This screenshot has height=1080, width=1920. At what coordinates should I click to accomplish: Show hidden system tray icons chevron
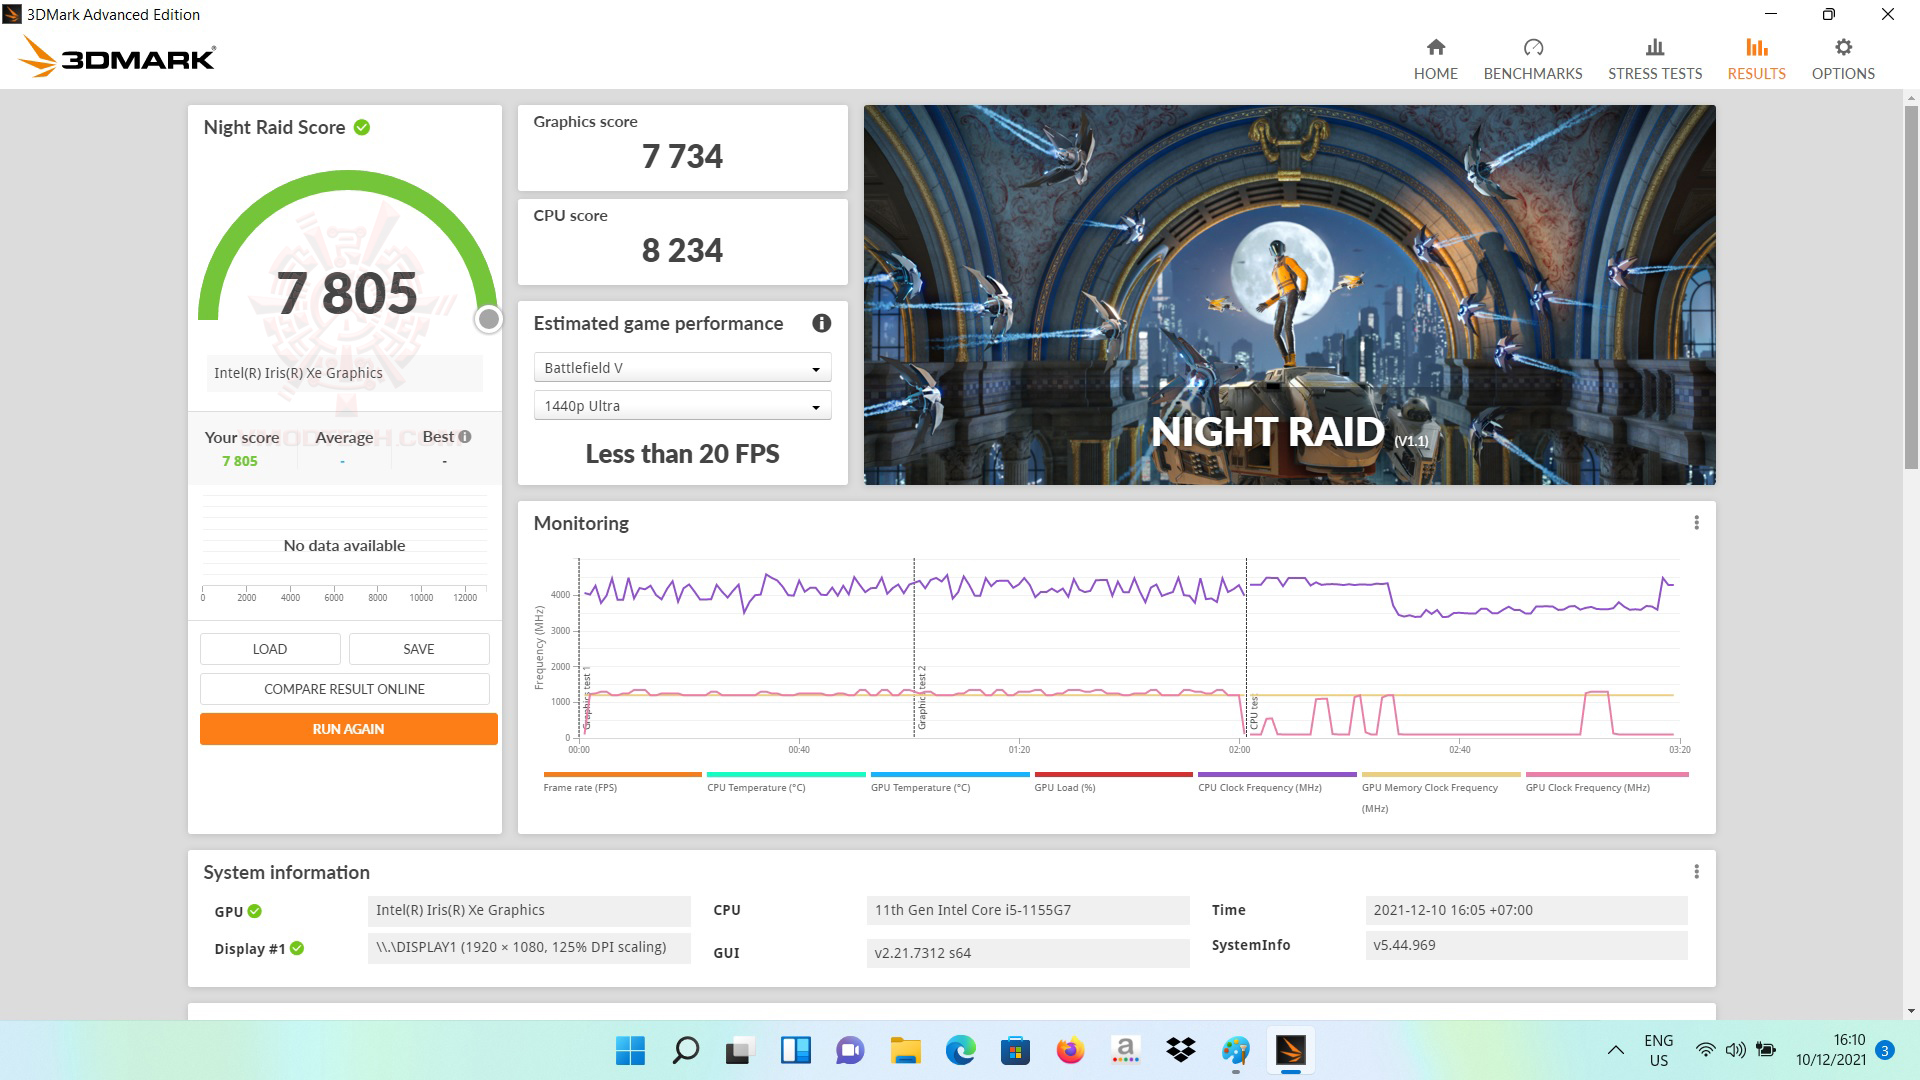click(x=1615, y=1050)
